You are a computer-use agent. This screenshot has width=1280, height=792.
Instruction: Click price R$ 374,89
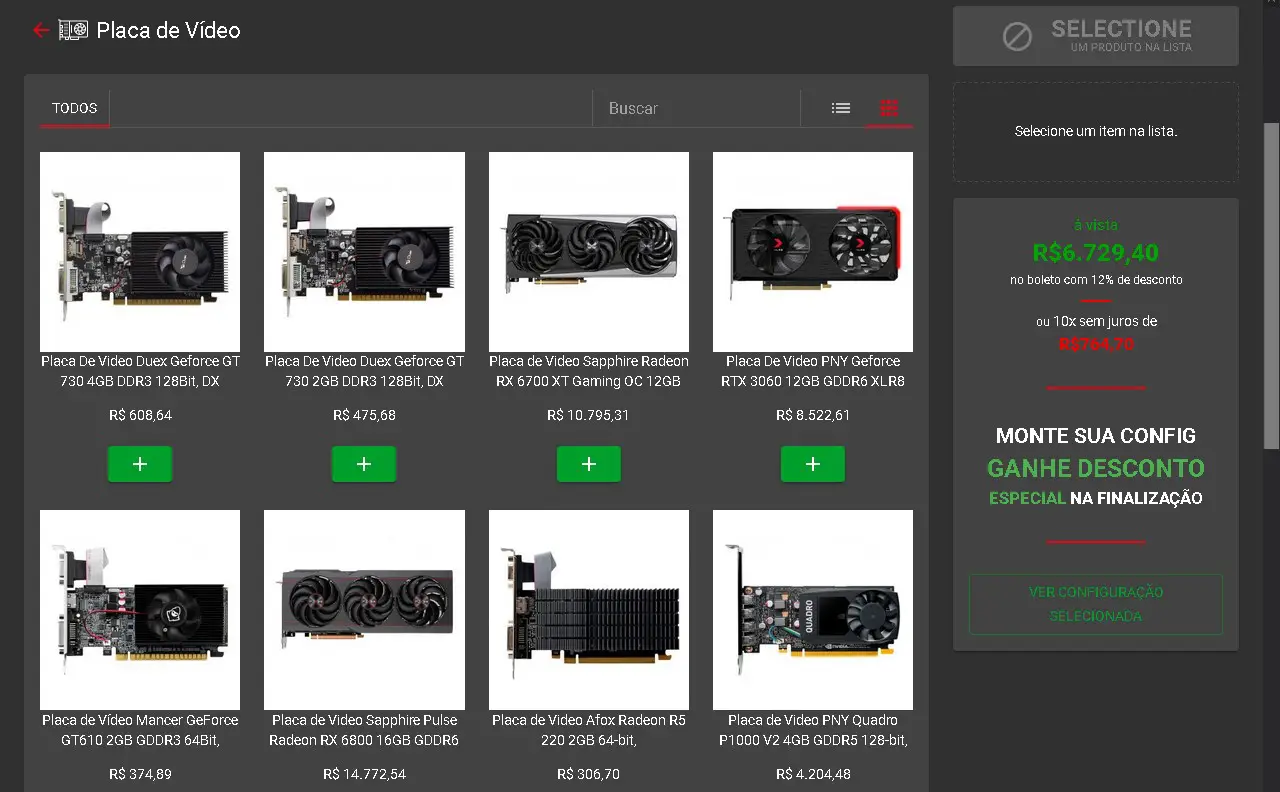click(x=140, y=774)
